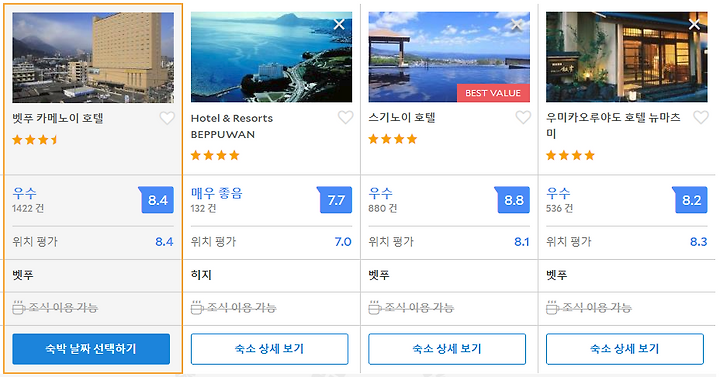Save 스기노이 호텔 to favorites heart

523,118
